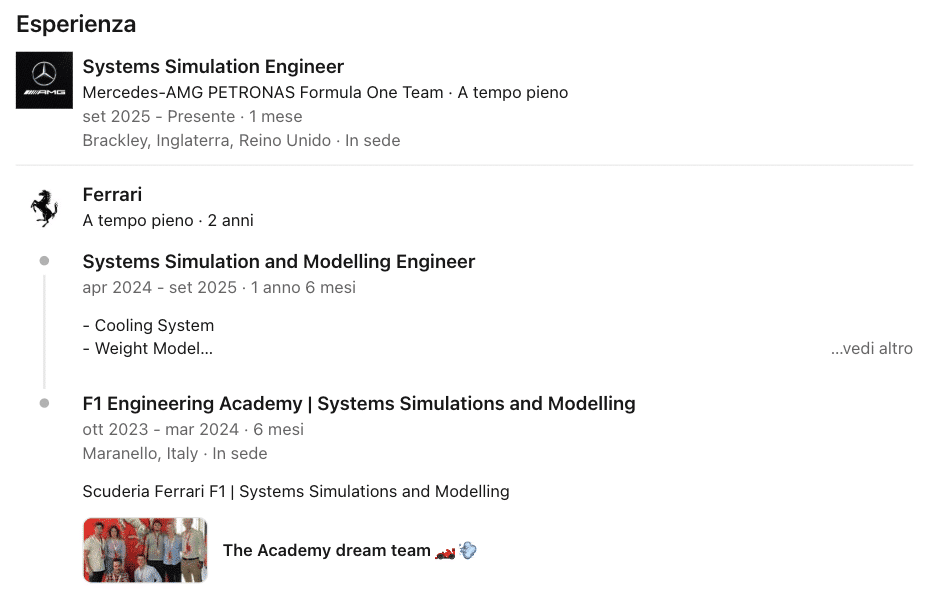Click the timeline dot beside F1 Engineering Academy
The image size is (936, 599).
[44, 403]
